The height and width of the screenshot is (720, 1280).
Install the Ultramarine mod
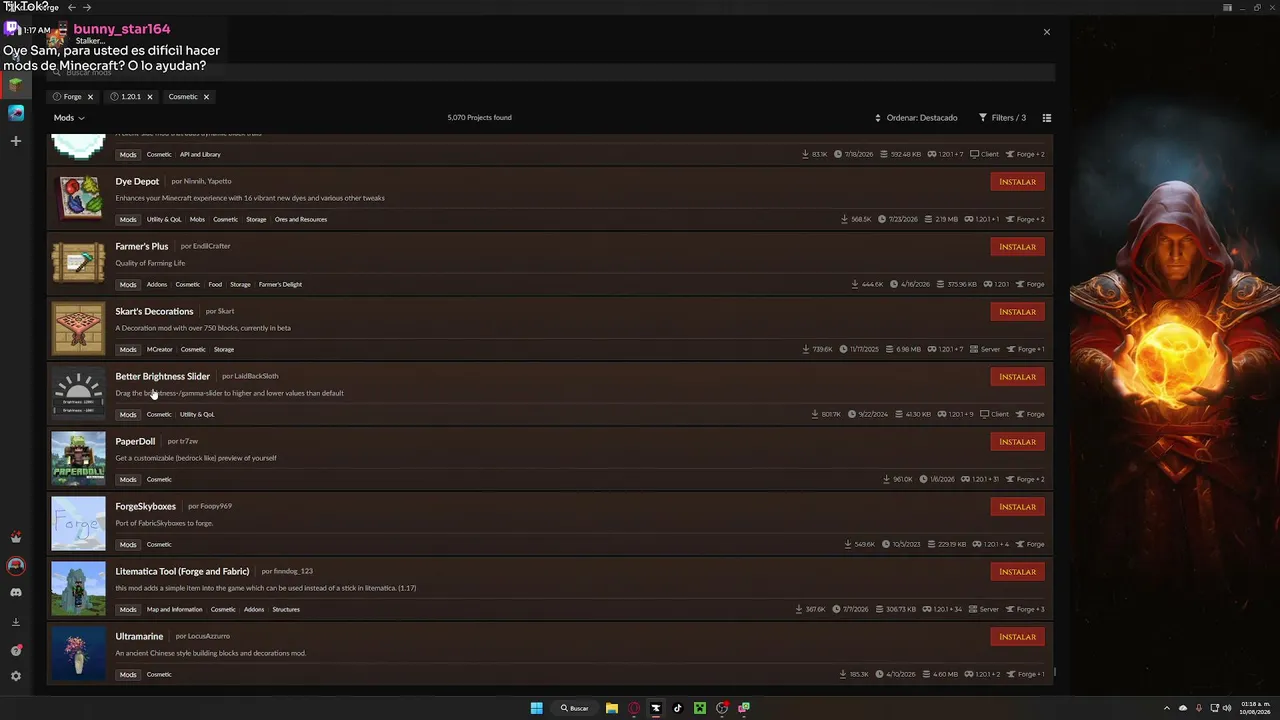(1017, 637)
